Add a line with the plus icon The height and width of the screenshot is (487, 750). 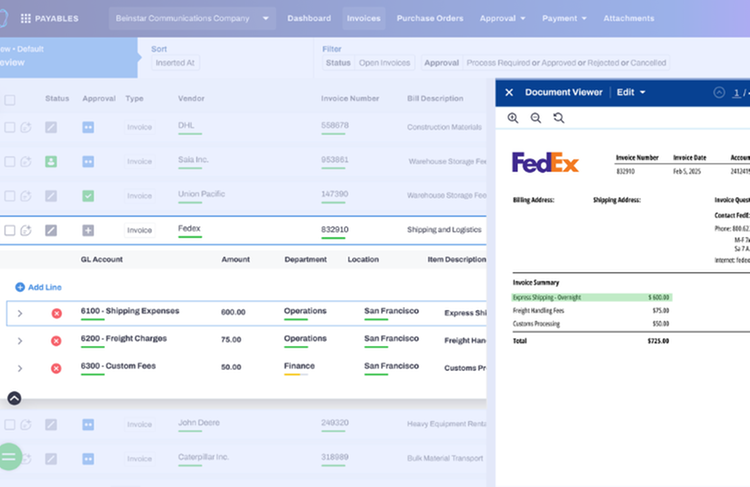[20, 287]
